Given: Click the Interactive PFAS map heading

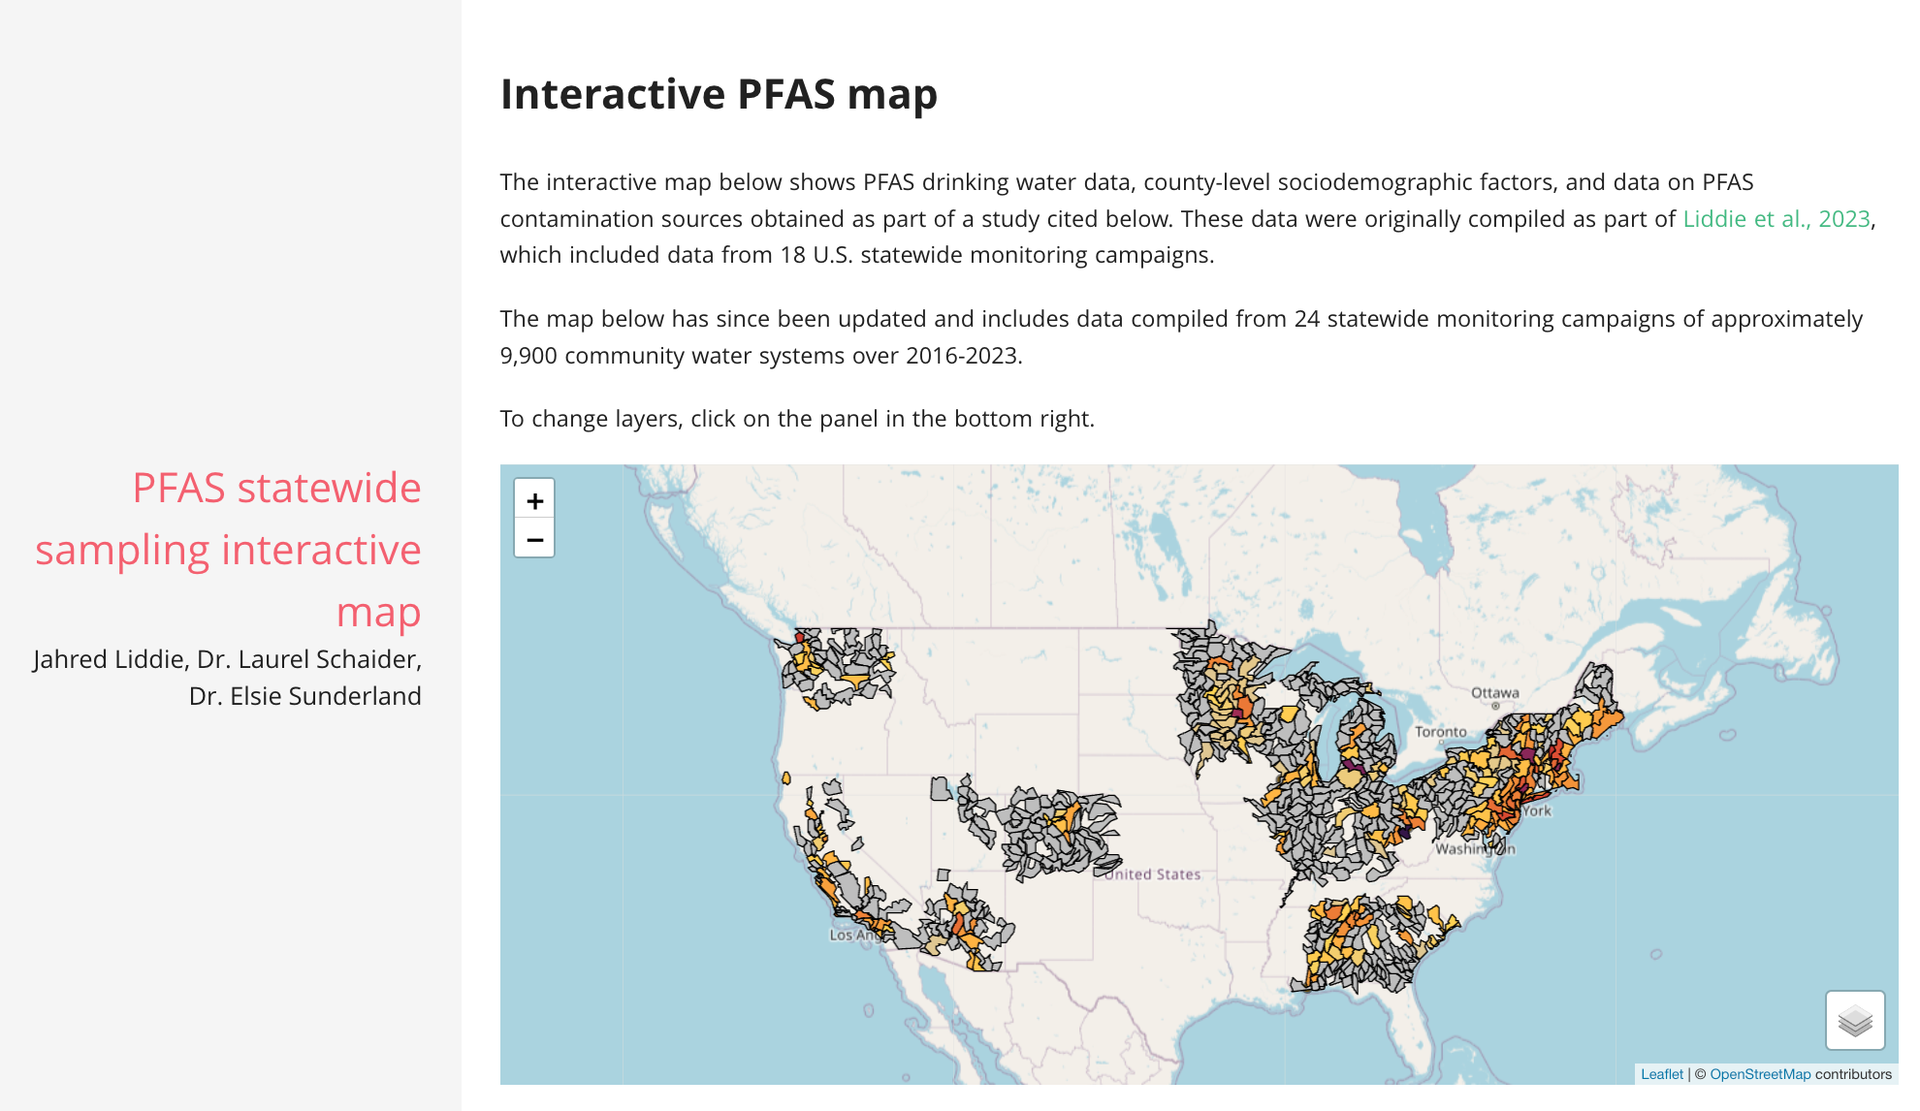Looking at the screenshot, I should click(718, 94).
